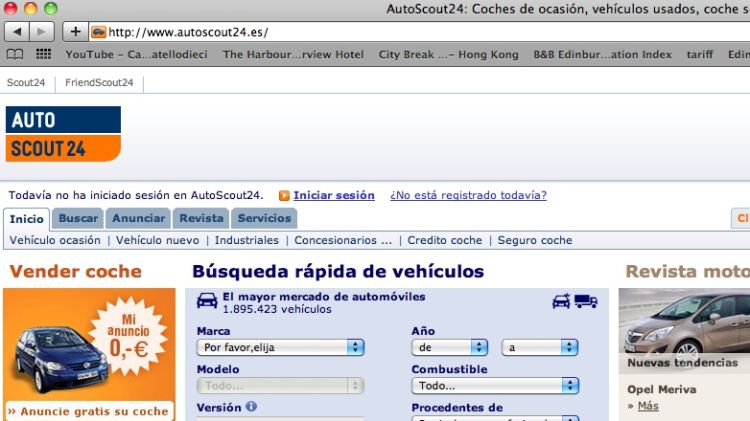Add bookmark with the plus button
This screenshot has height=421, width=750.
click(75, 32)
